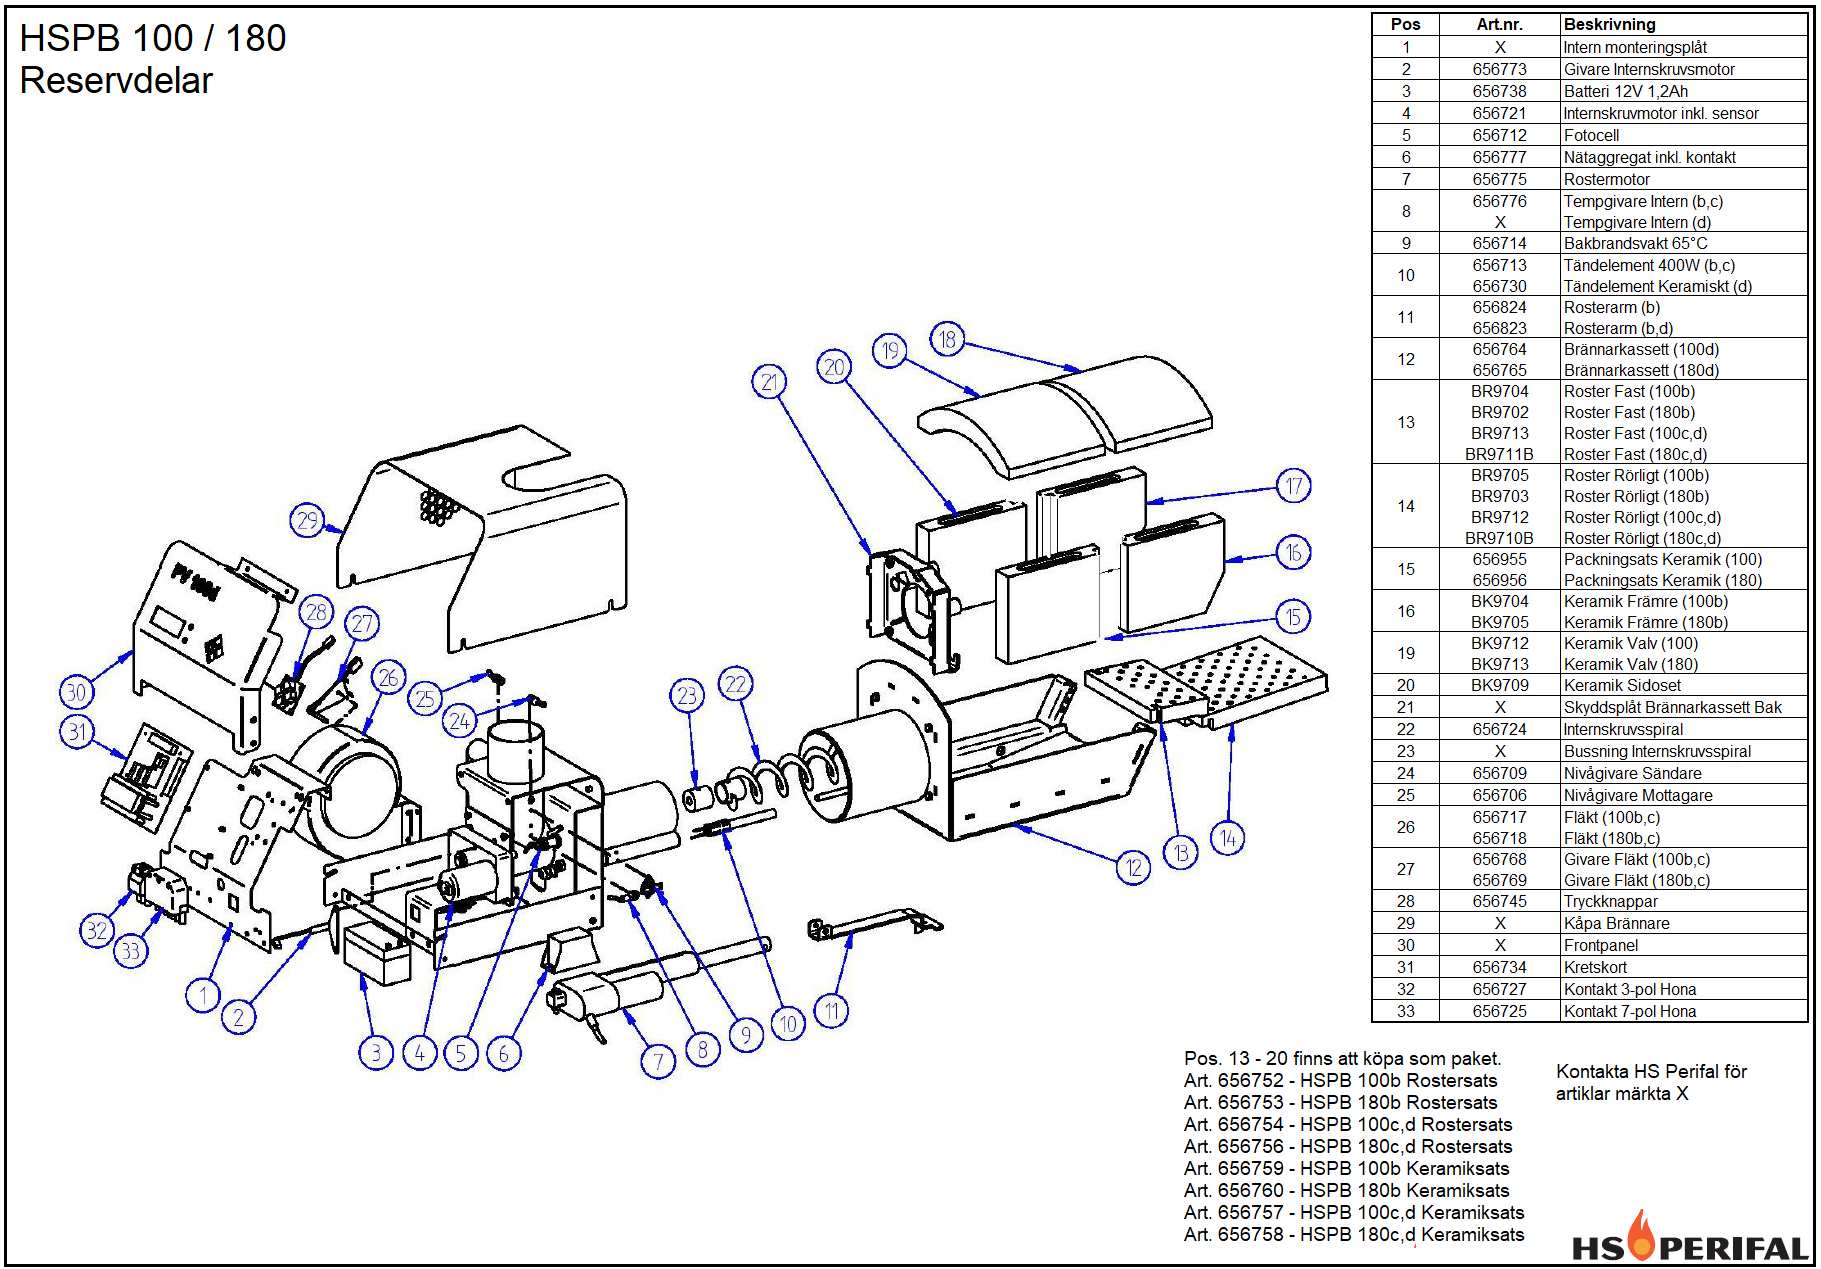The height and width of the screenshot is (1269, 1821).
Task: Click the 'Kontakt 7-pol Hona' description cell
Action: (x=1684, y=1011)
